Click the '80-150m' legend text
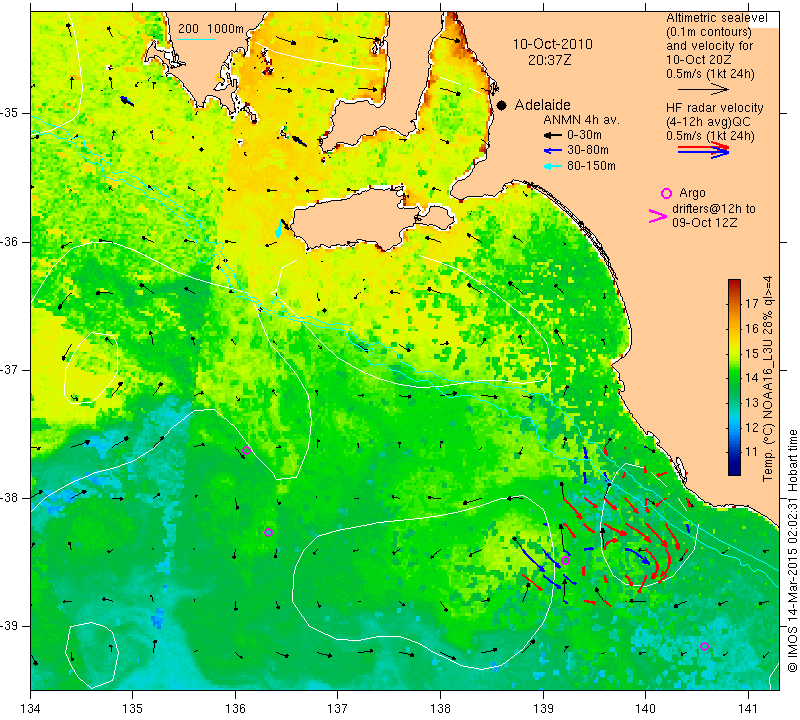Image resolution: width=800 pixels, height=720 pixels. coord(591,166)
